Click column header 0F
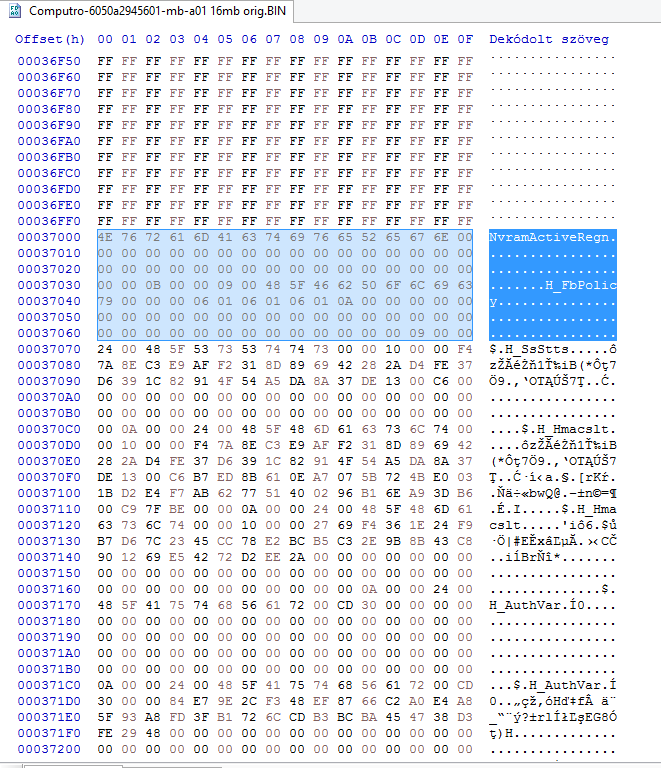This screenshot has height=768, width=661. [465, 39]
